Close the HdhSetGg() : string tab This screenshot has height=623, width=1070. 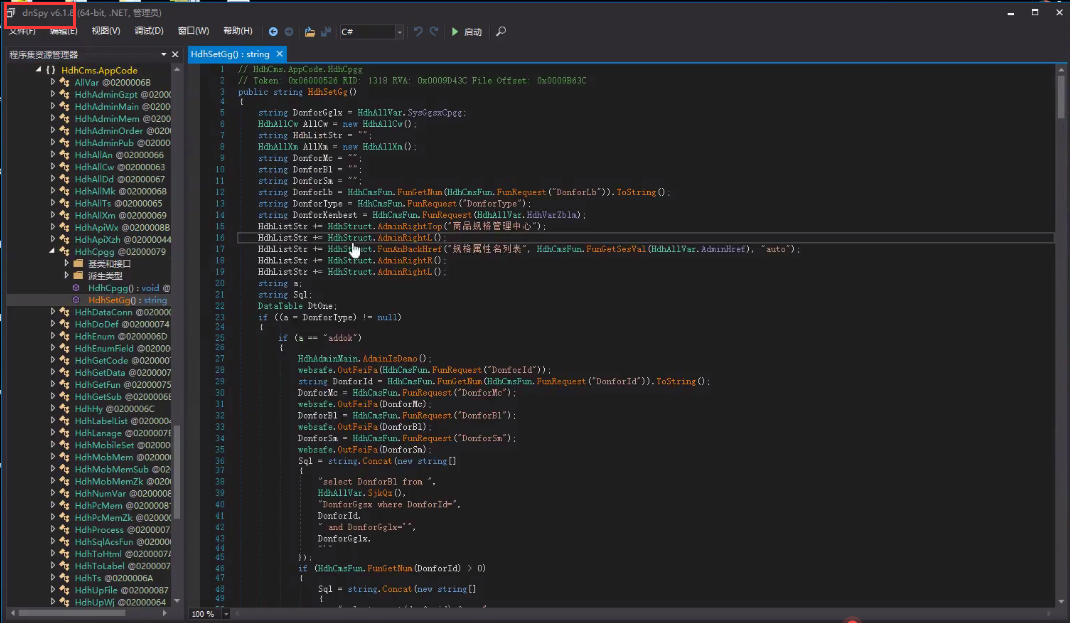[280, 54]
